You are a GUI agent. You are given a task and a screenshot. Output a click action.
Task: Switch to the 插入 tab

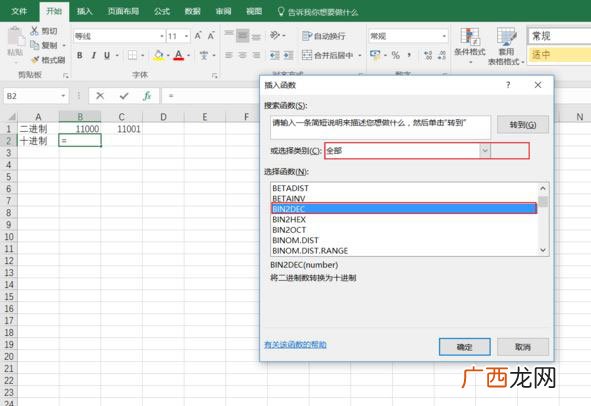(x=84, y=11)
